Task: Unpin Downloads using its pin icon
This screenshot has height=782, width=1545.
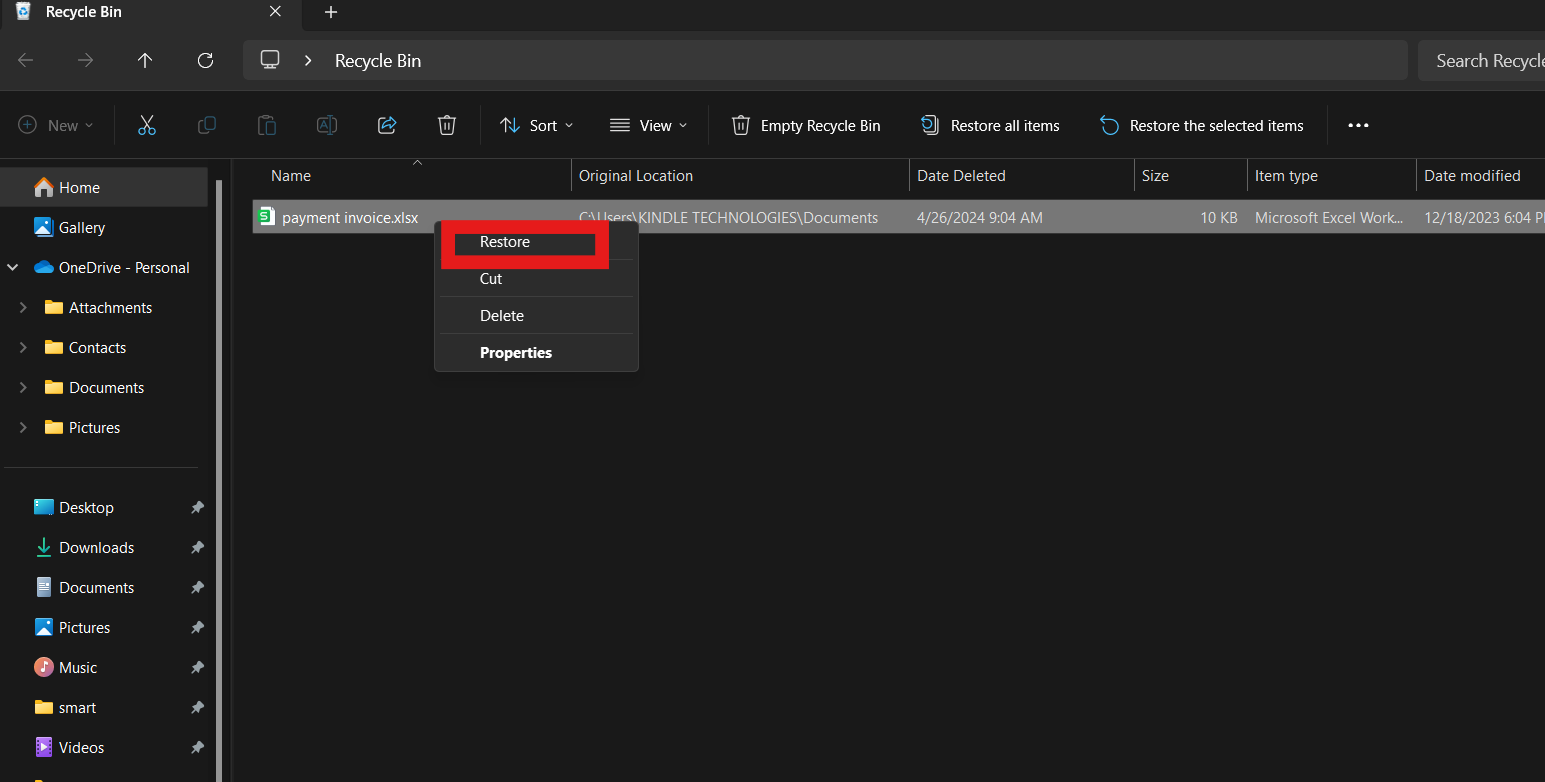Action: click(x=197, y=548)
